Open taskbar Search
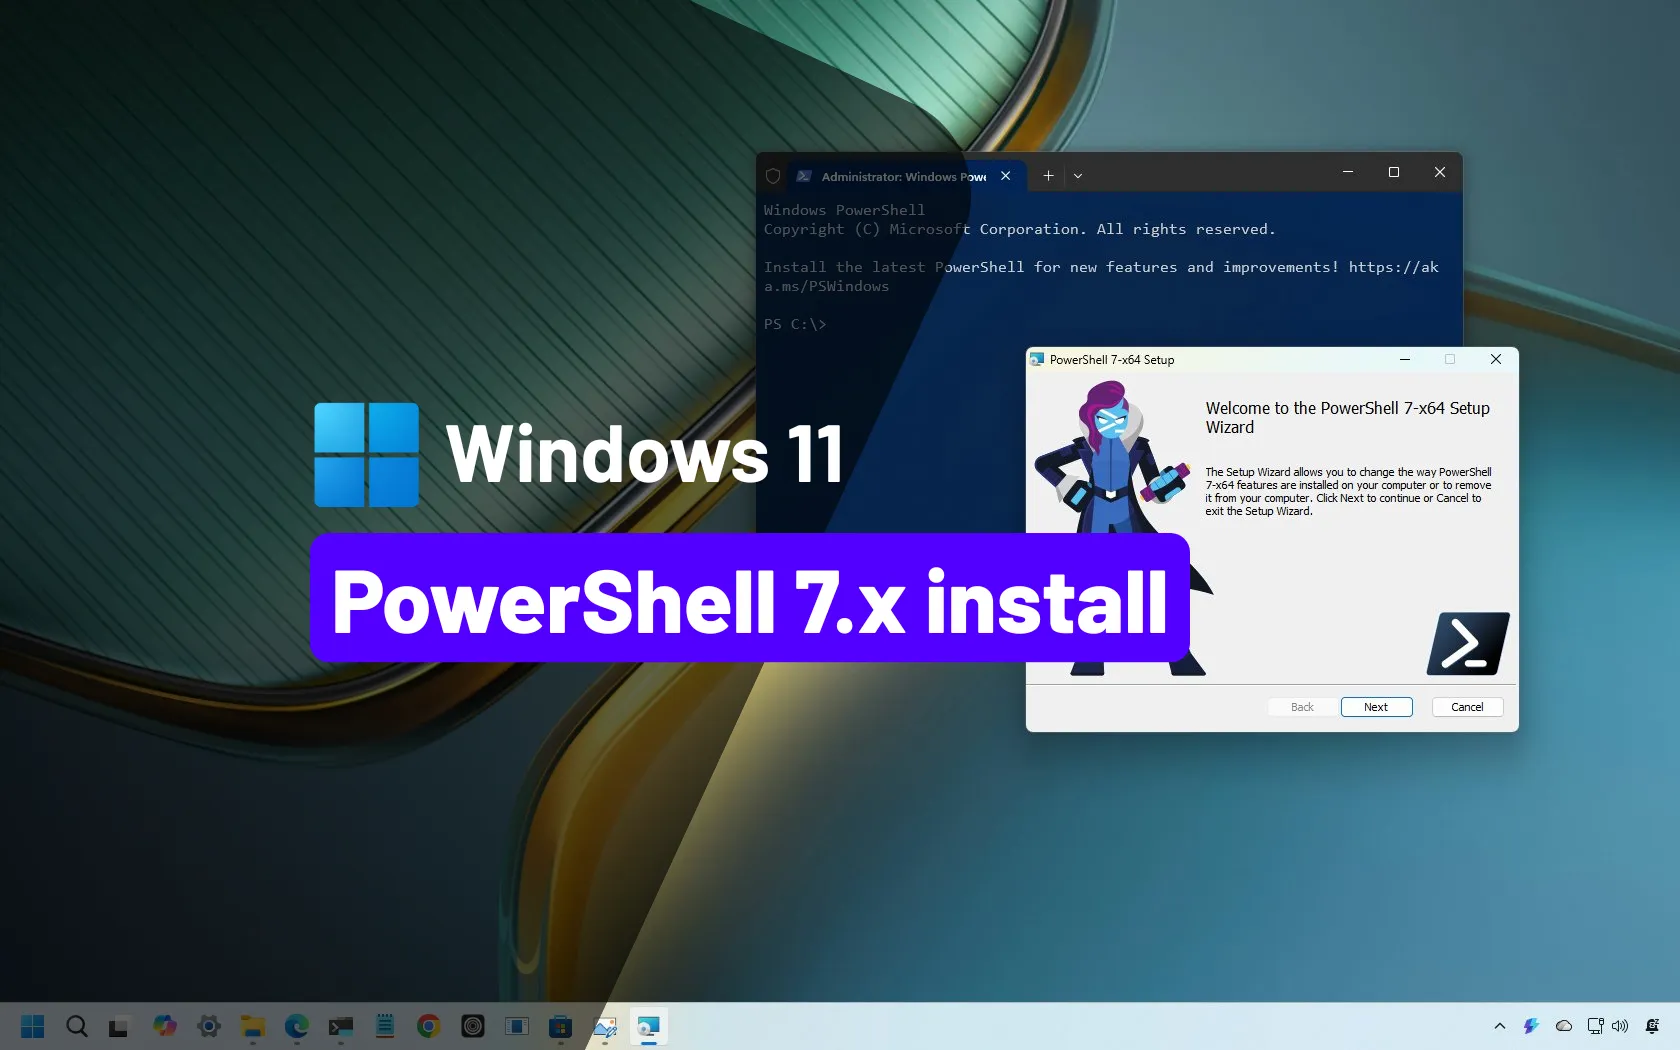Screen dimensions: 1680x1050 tap(77, 1026)
